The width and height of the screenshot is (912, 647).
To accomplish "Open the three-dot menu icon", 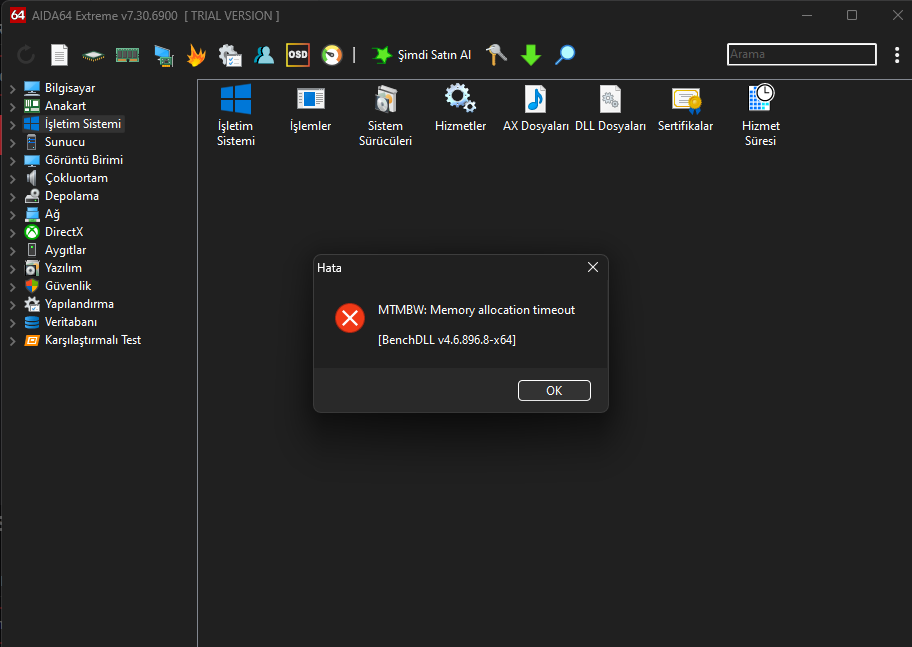I will [897, 55].
